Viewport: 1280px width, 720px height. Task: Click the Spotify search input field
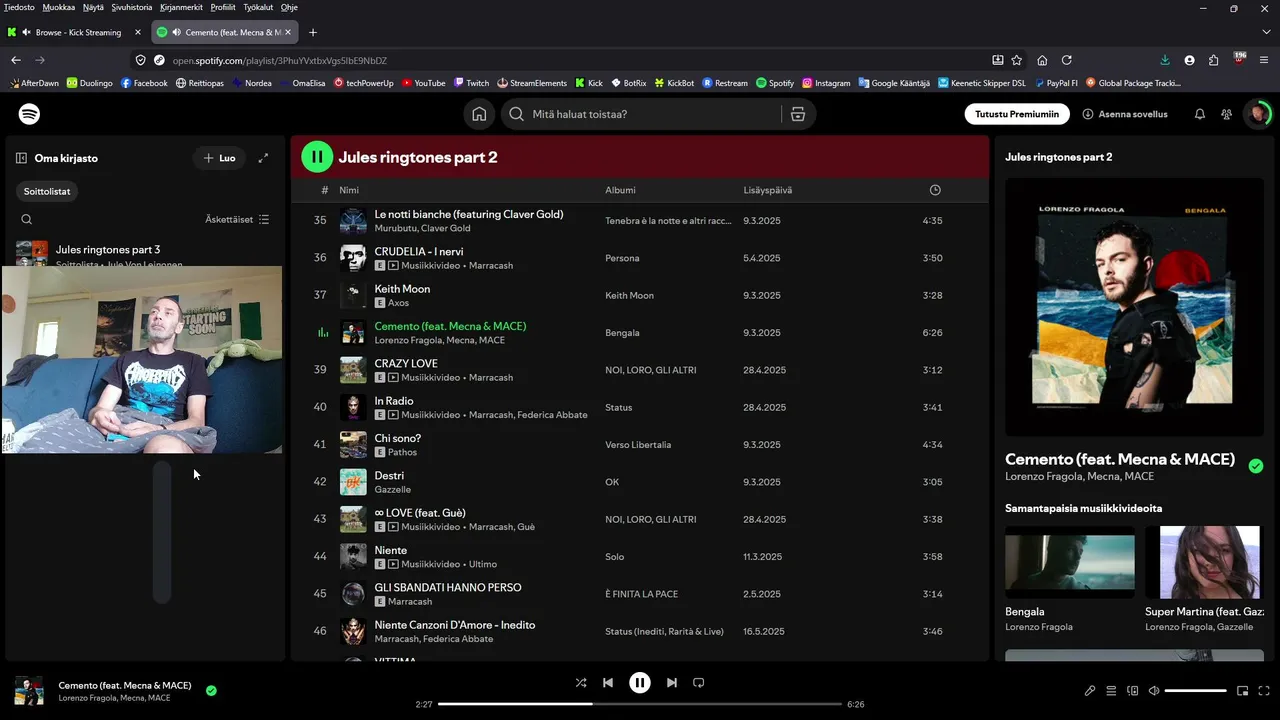click(655, 114)
